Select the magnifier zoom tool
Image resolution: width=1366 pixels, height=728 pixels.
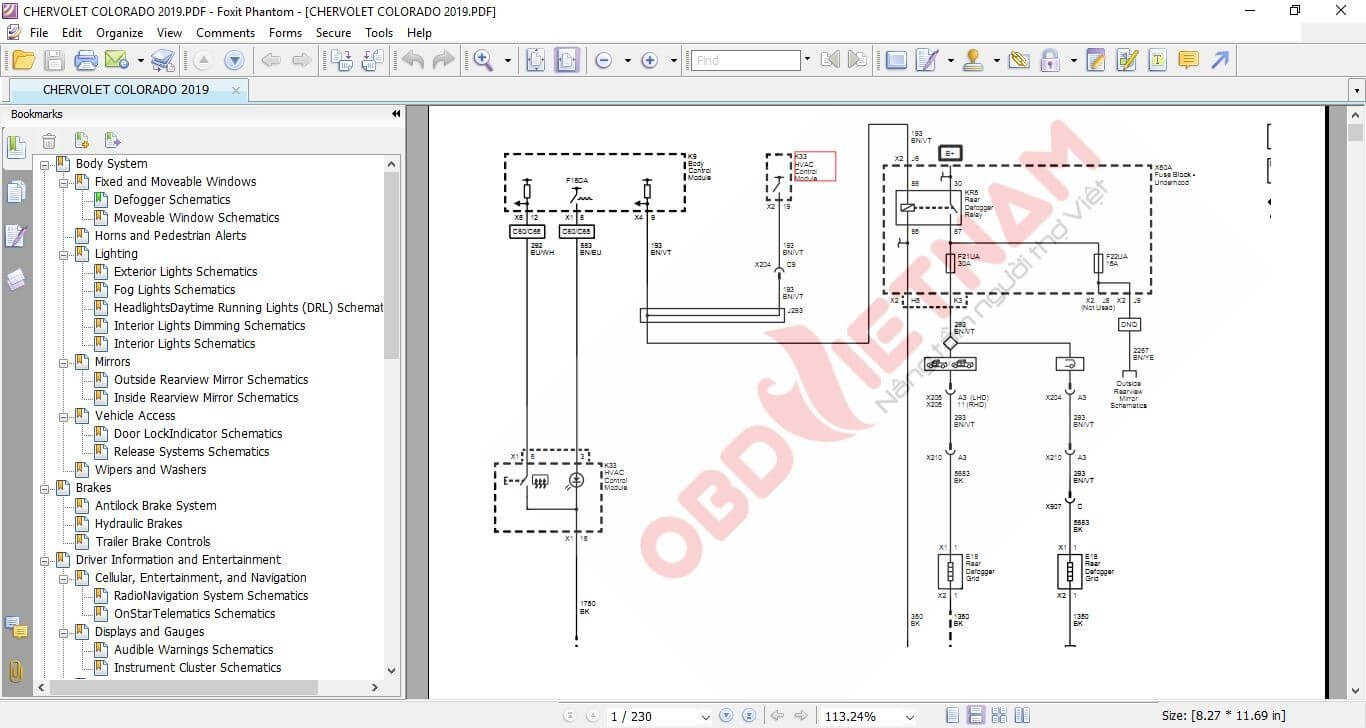click(484, 60)
